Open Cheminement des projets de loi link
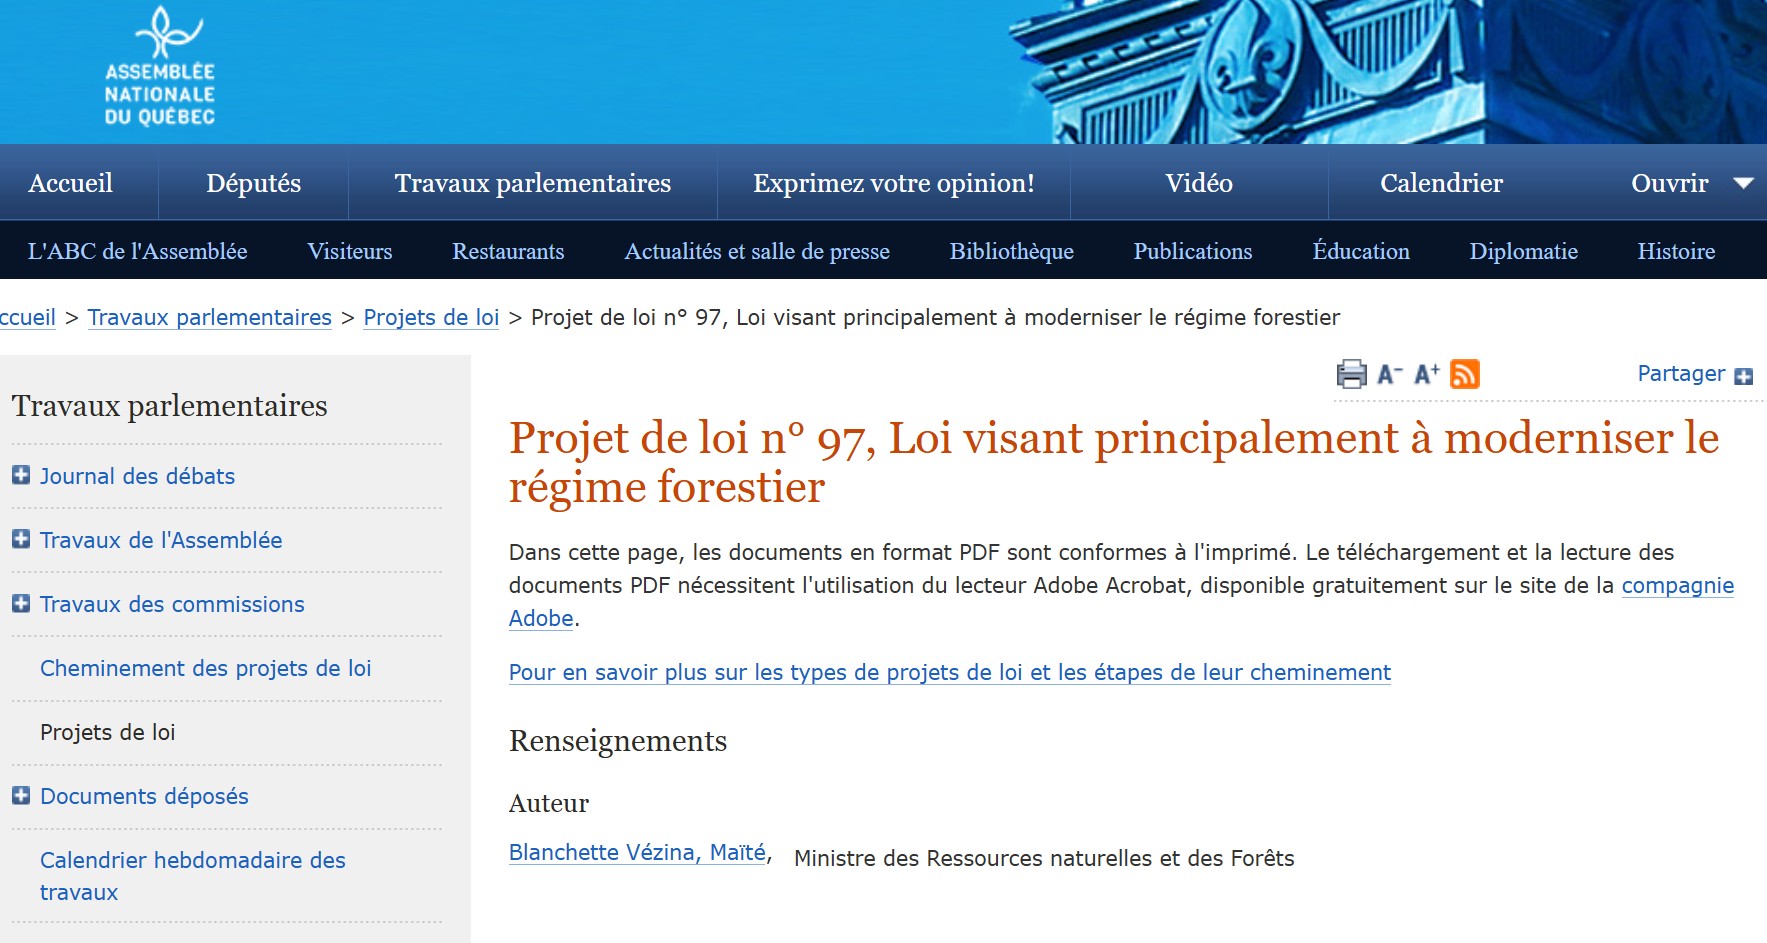 tap(206, 668)
